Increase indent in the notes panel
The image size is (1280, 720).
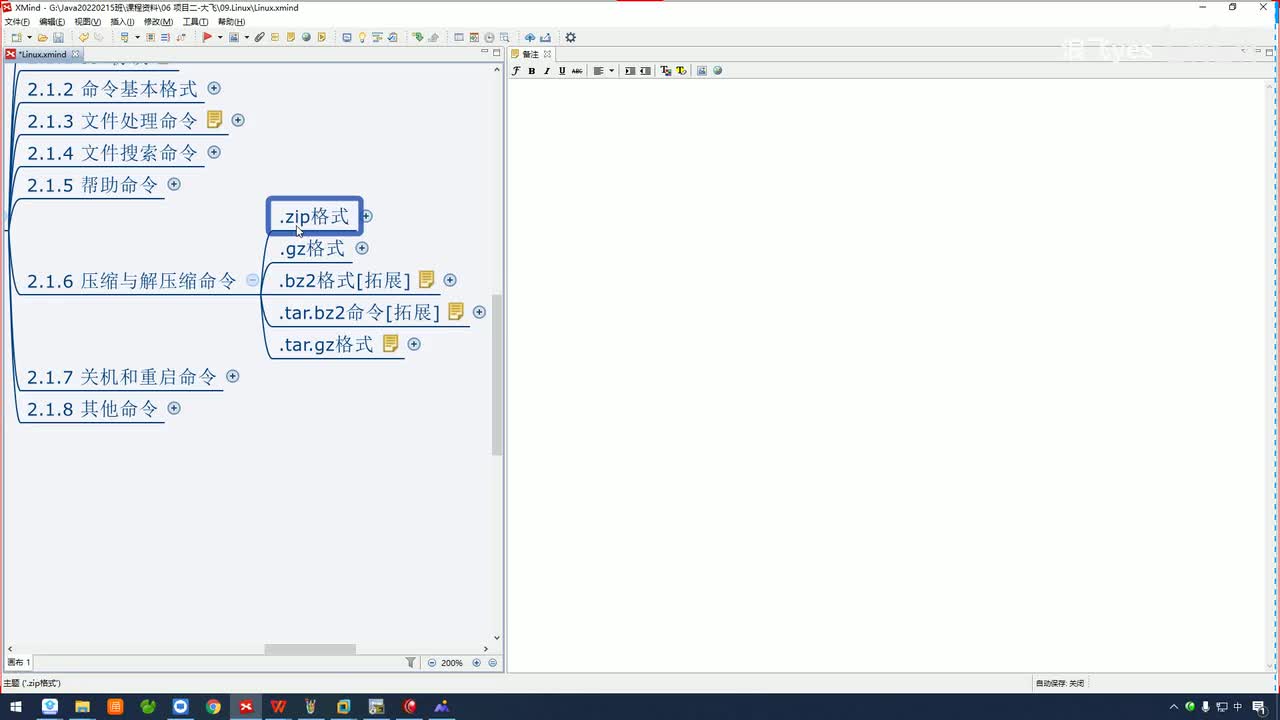point(630,71)
